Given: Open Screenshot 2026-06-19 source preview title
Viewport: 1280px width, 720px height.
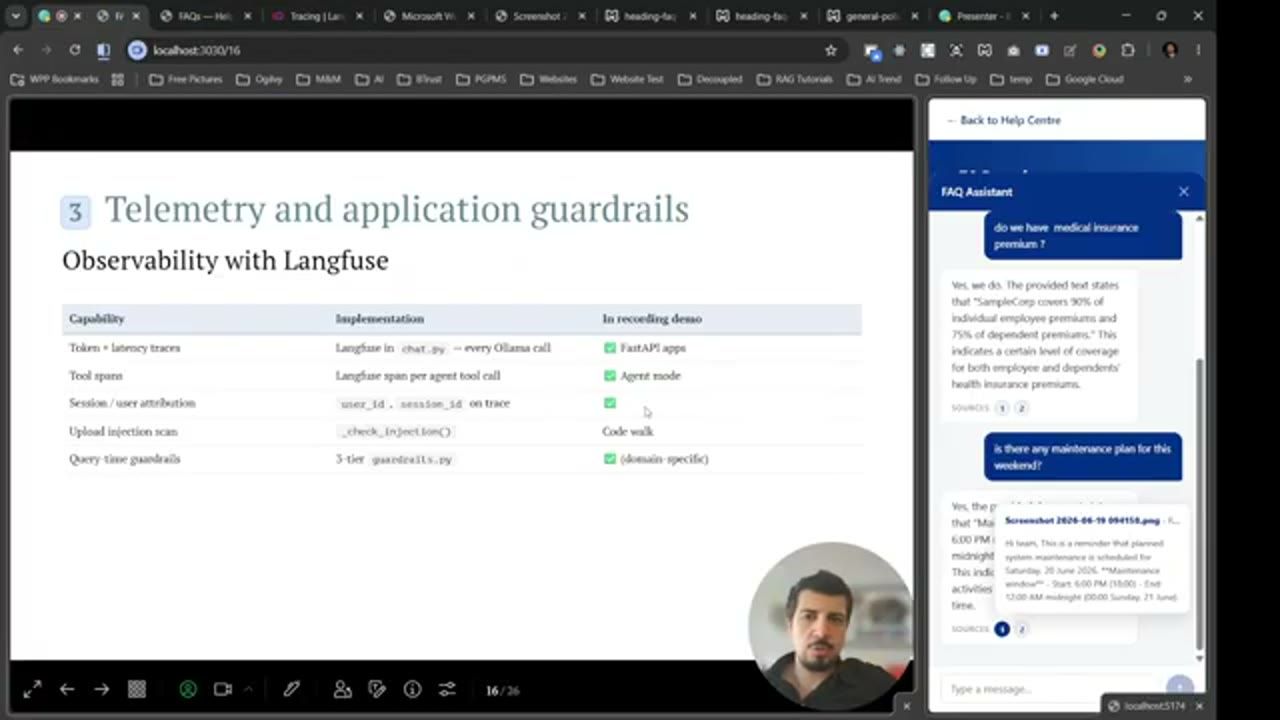Looking at the screenshot, I should pos(1082,520).
